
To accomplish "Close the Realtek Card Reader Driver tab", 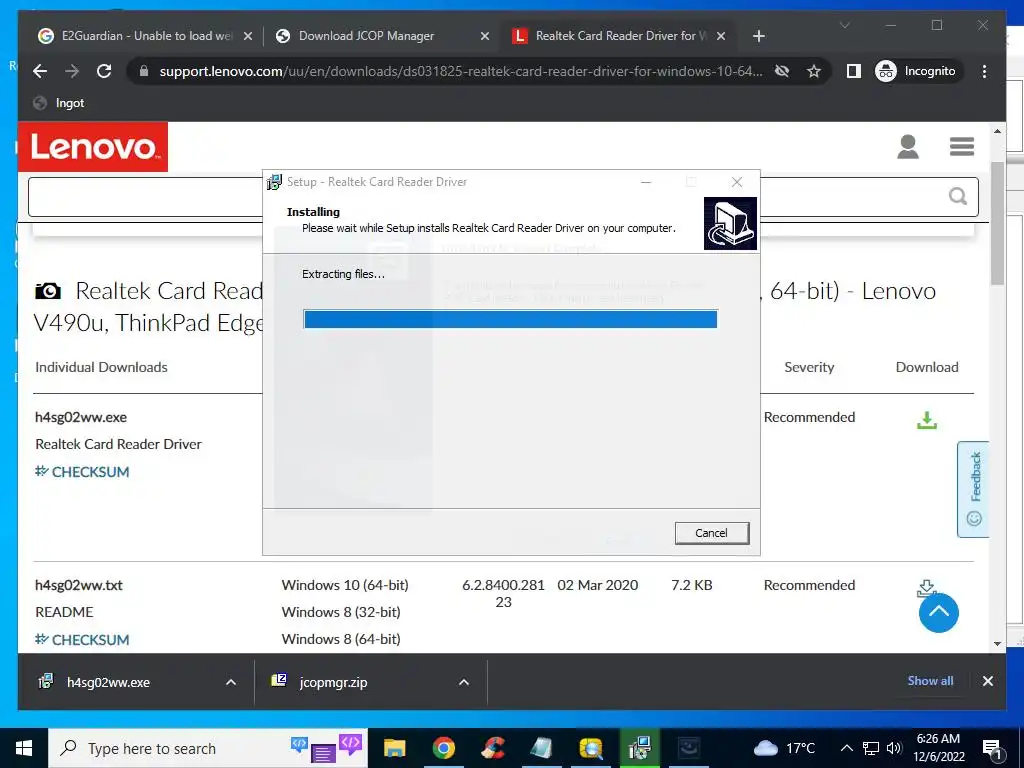I will pyautogui.click(x=721, y=37).
